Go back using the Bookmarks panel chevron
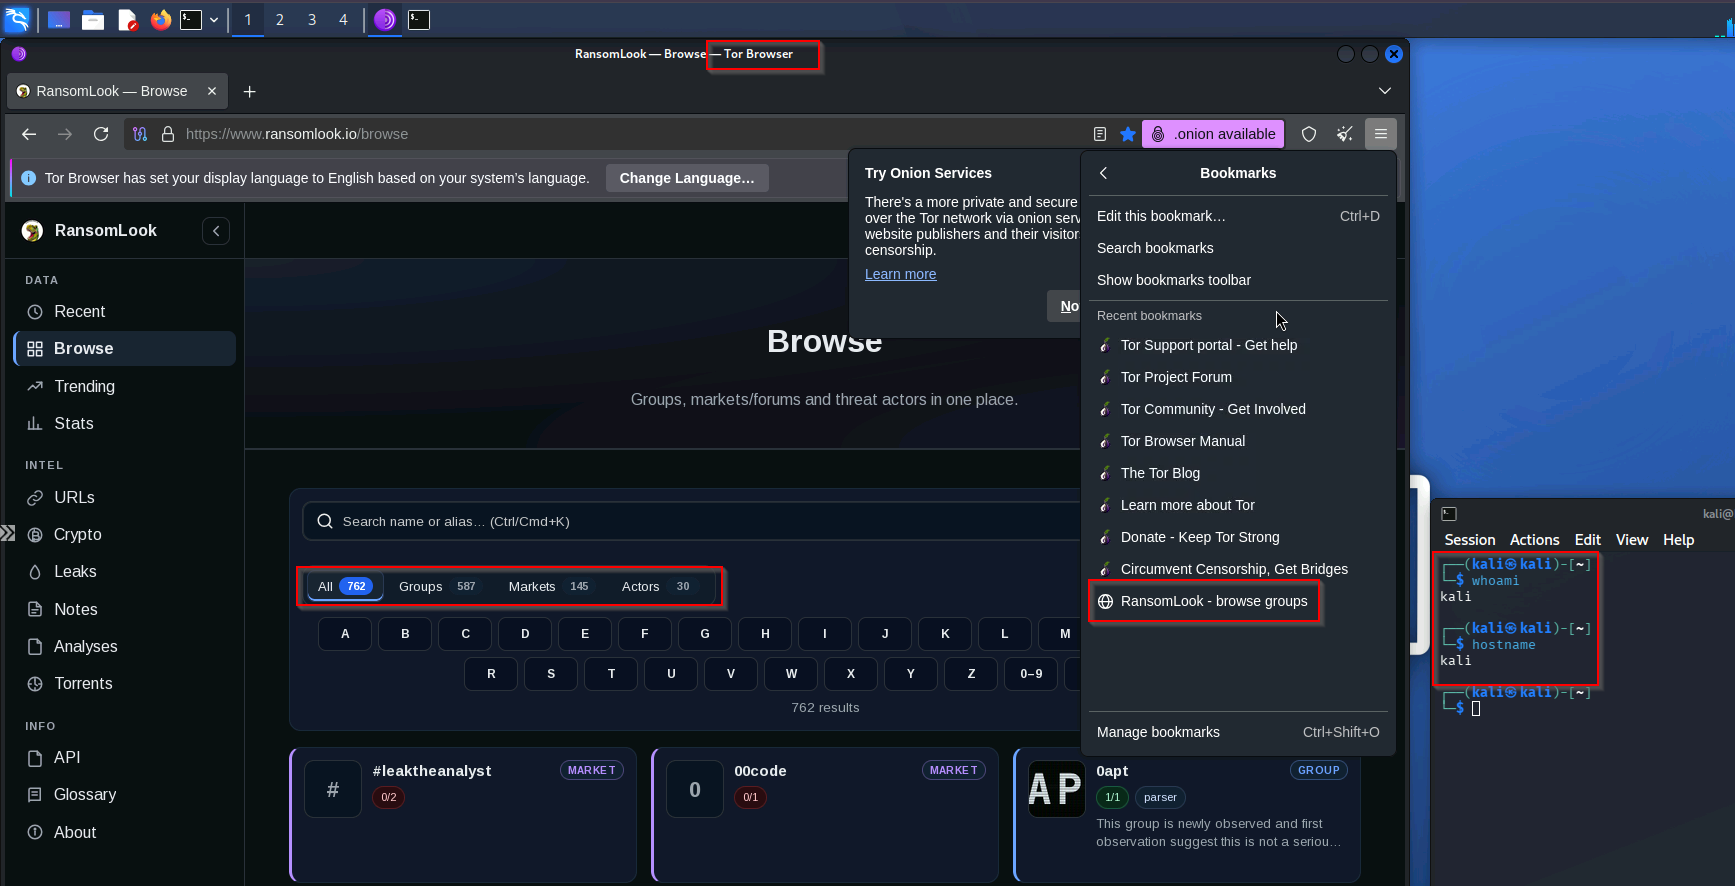This screenshot has width=1735, height=886. pos(1104,173)
